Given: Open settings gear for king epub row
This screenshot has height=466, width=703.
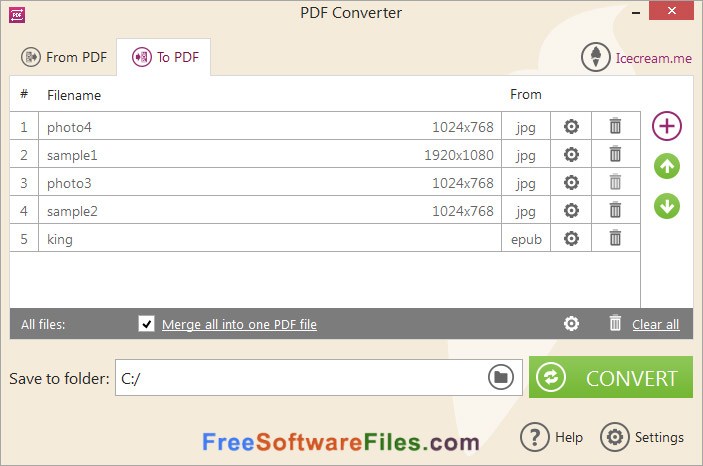Looking at the screenshot, I should tap(571, 238).
